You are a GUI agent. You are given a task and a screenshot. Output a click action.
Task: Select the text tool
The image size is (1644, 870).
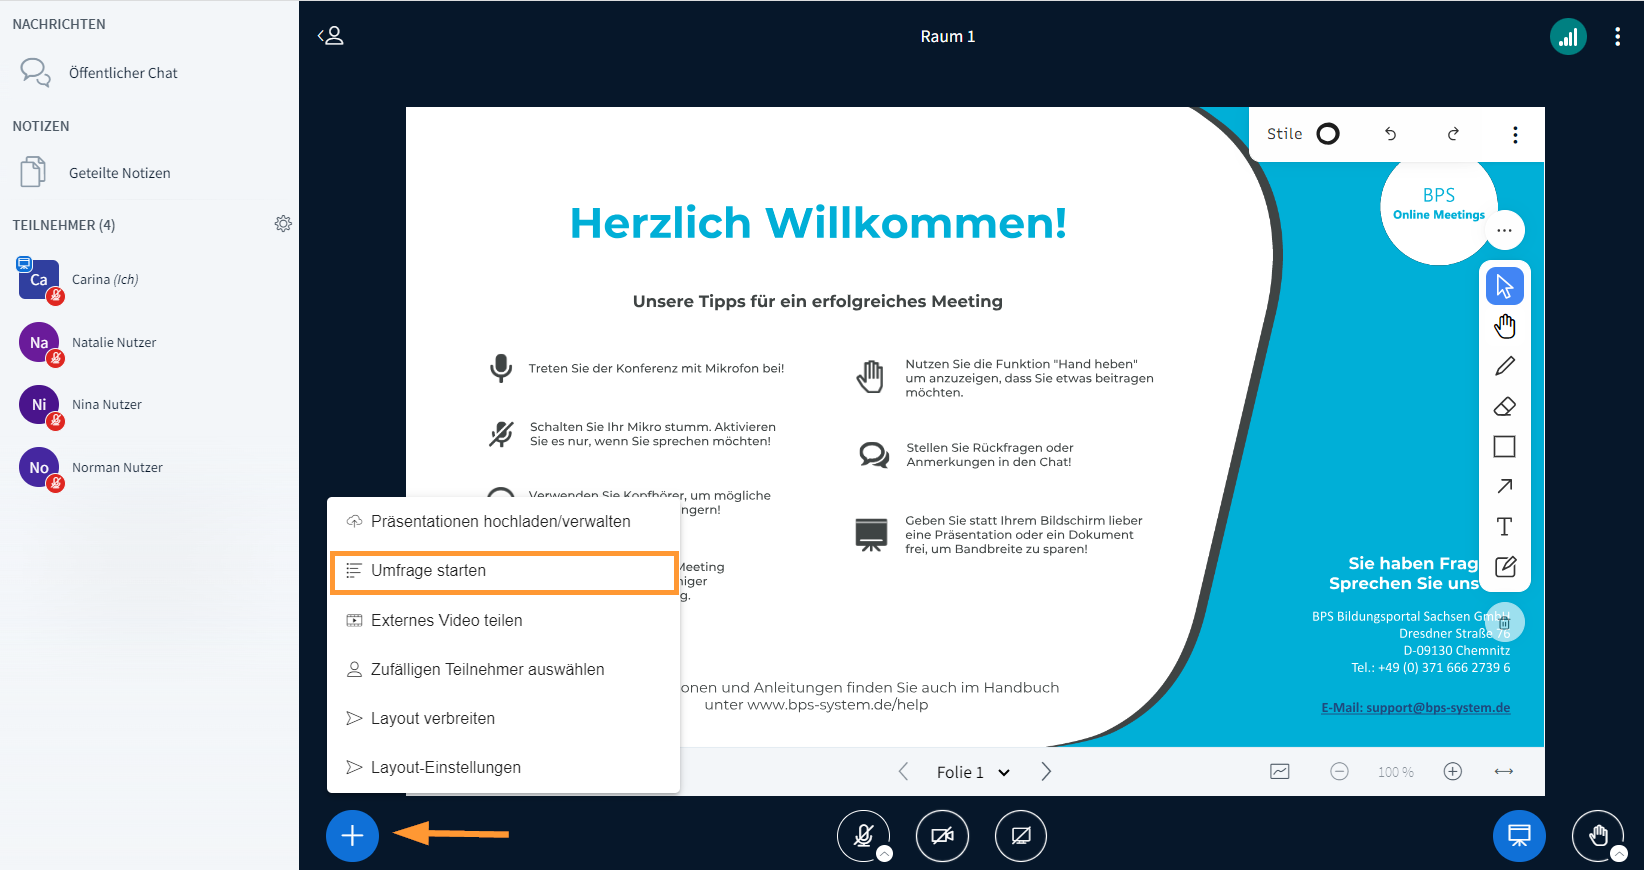(x=1504, y=527)
